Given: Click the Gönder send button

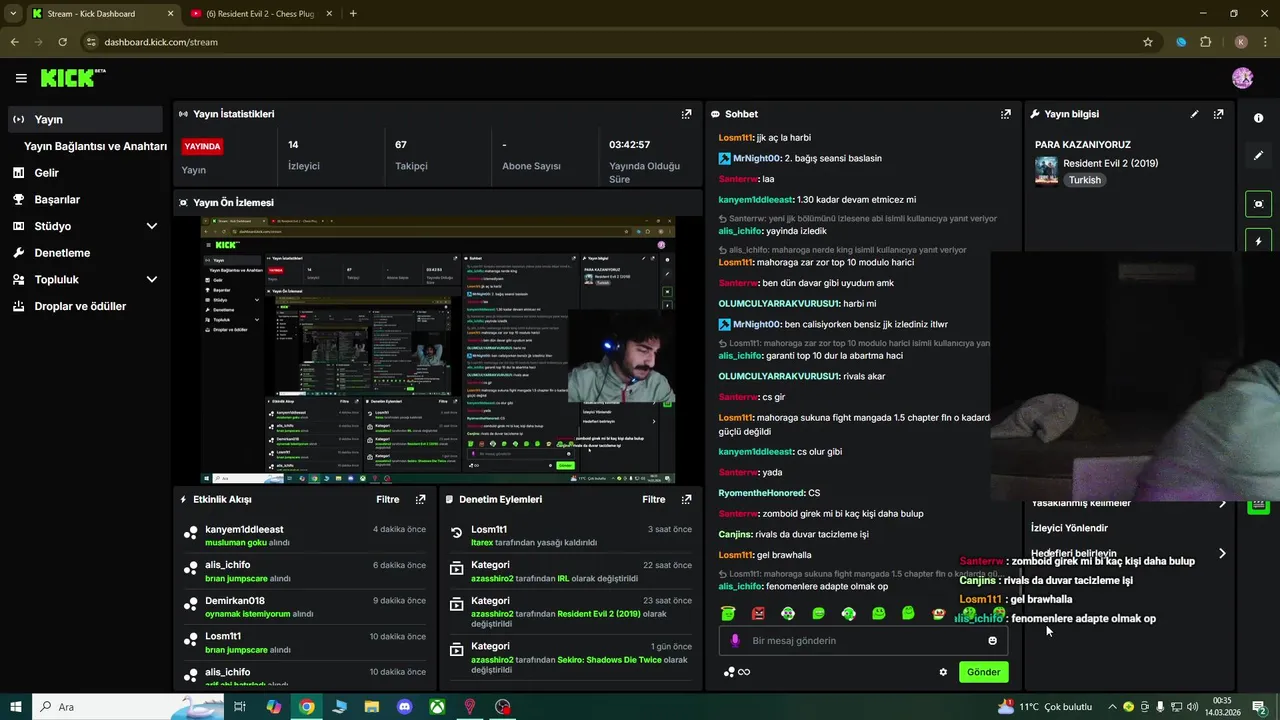Looking at the screenshot, I should pos(983,672).
